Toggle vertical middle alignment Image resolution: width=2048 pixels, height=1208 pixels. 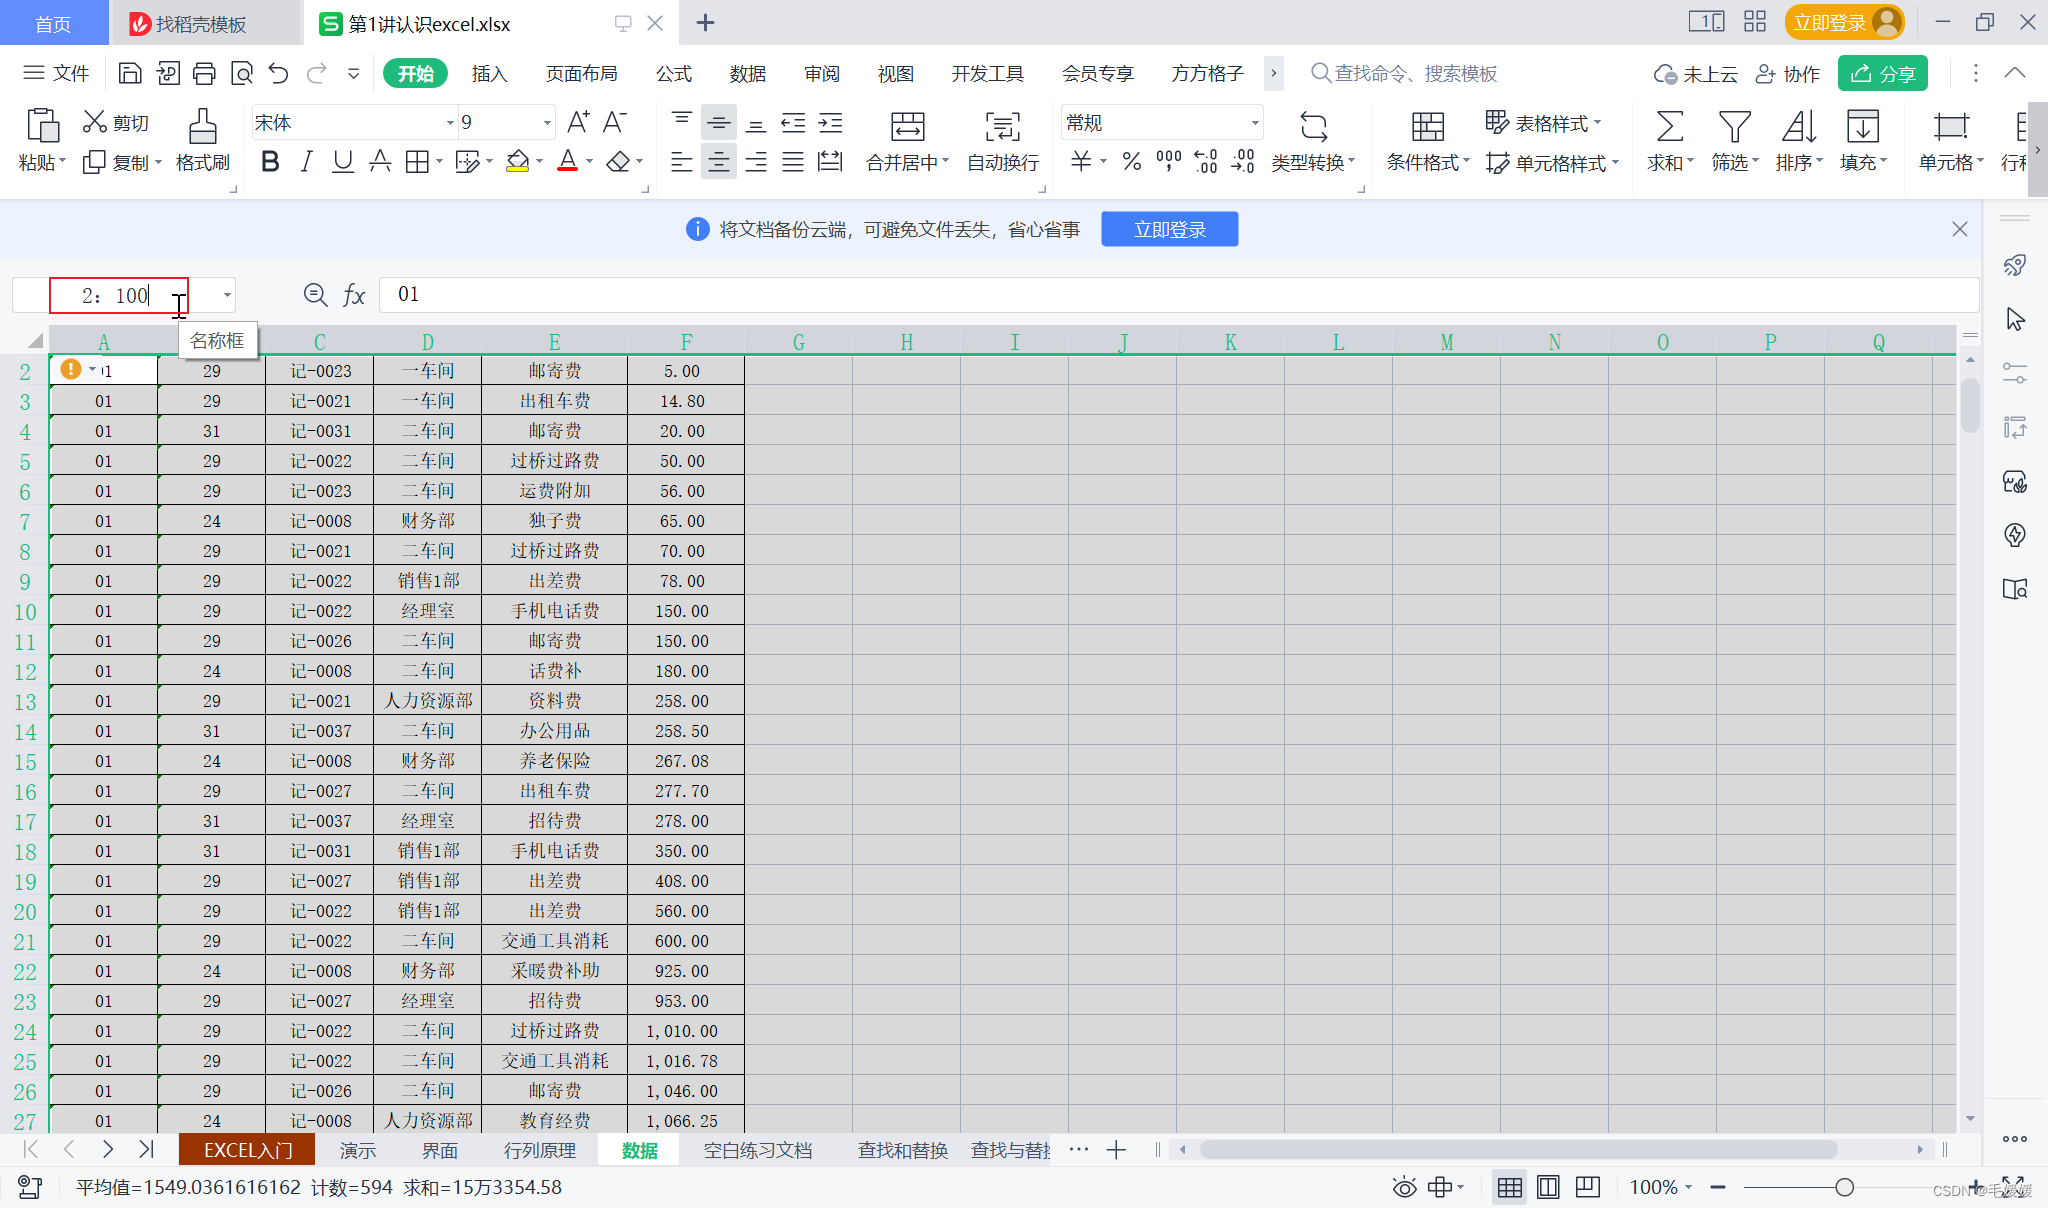[x=718, y=122]
